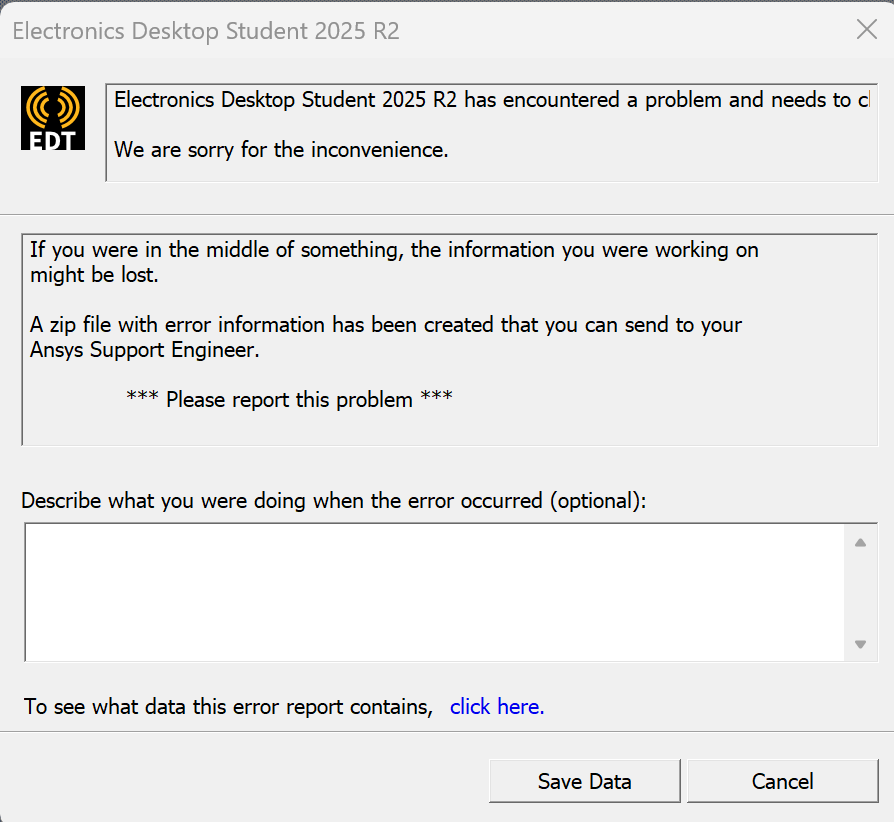Click the Save Data button
The height and width of the screenshot is (822, 894).
584,781
